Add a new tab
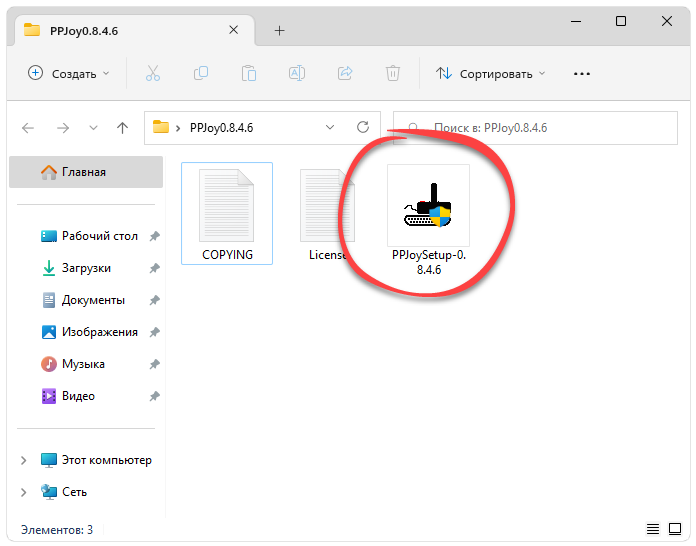The image size is (696, 546). (x=279, y=31)
